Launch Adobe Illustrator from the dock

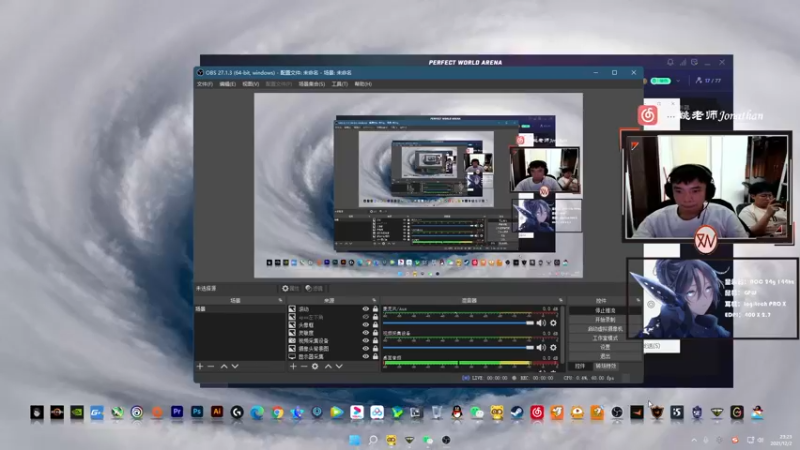217,412
